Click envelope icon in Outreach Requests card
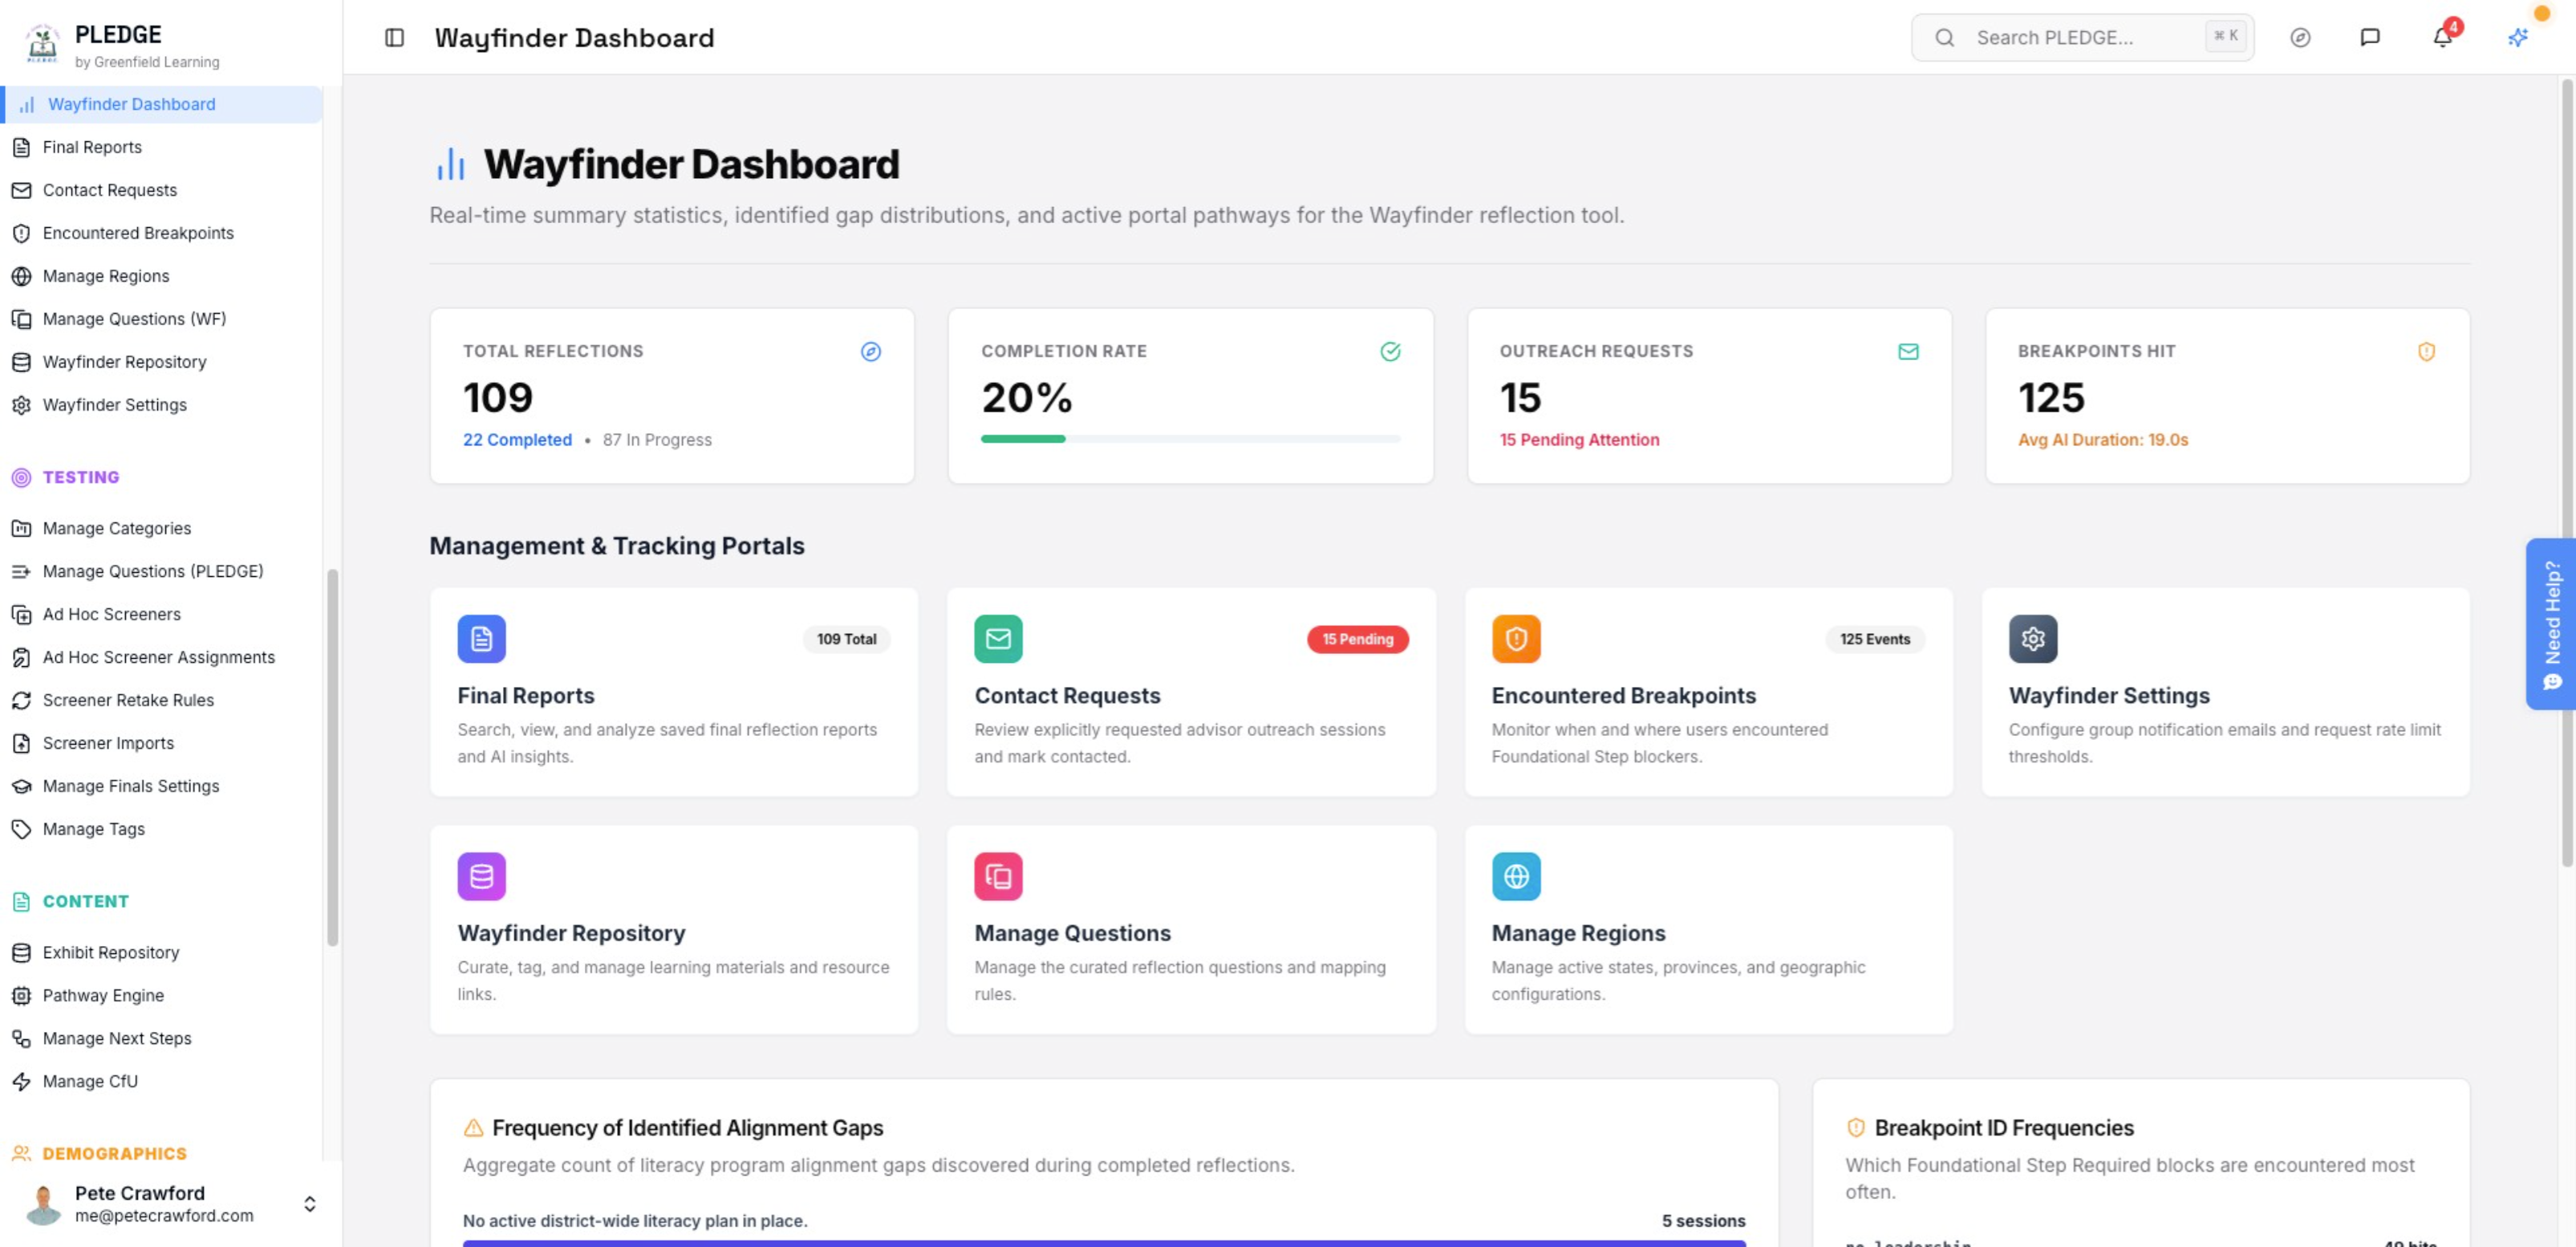Viewport: 2576px width, 1247px height. 1908,352
